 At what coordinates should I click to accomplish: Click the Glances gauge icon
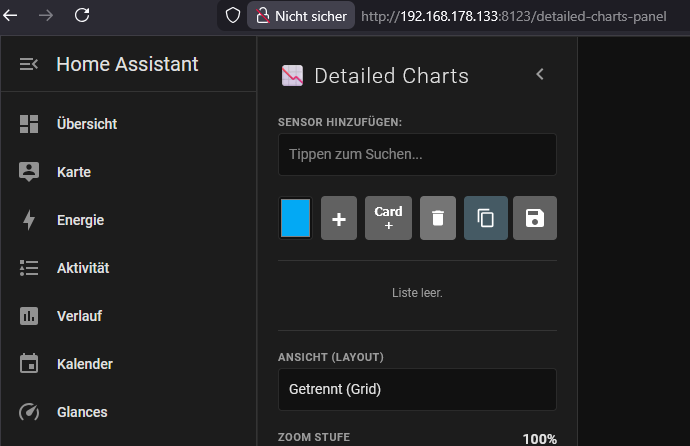click(28, 412)
